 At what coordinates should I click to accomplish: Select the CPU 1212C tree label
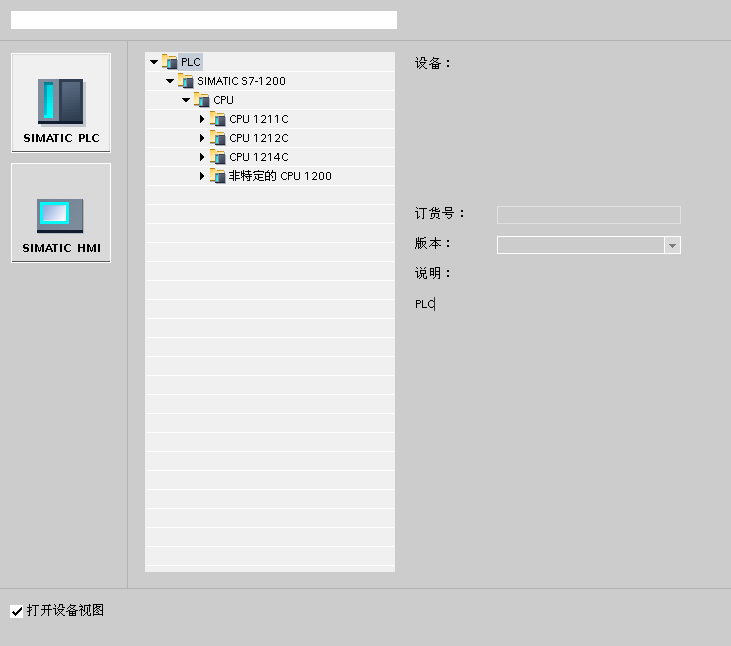259,138
